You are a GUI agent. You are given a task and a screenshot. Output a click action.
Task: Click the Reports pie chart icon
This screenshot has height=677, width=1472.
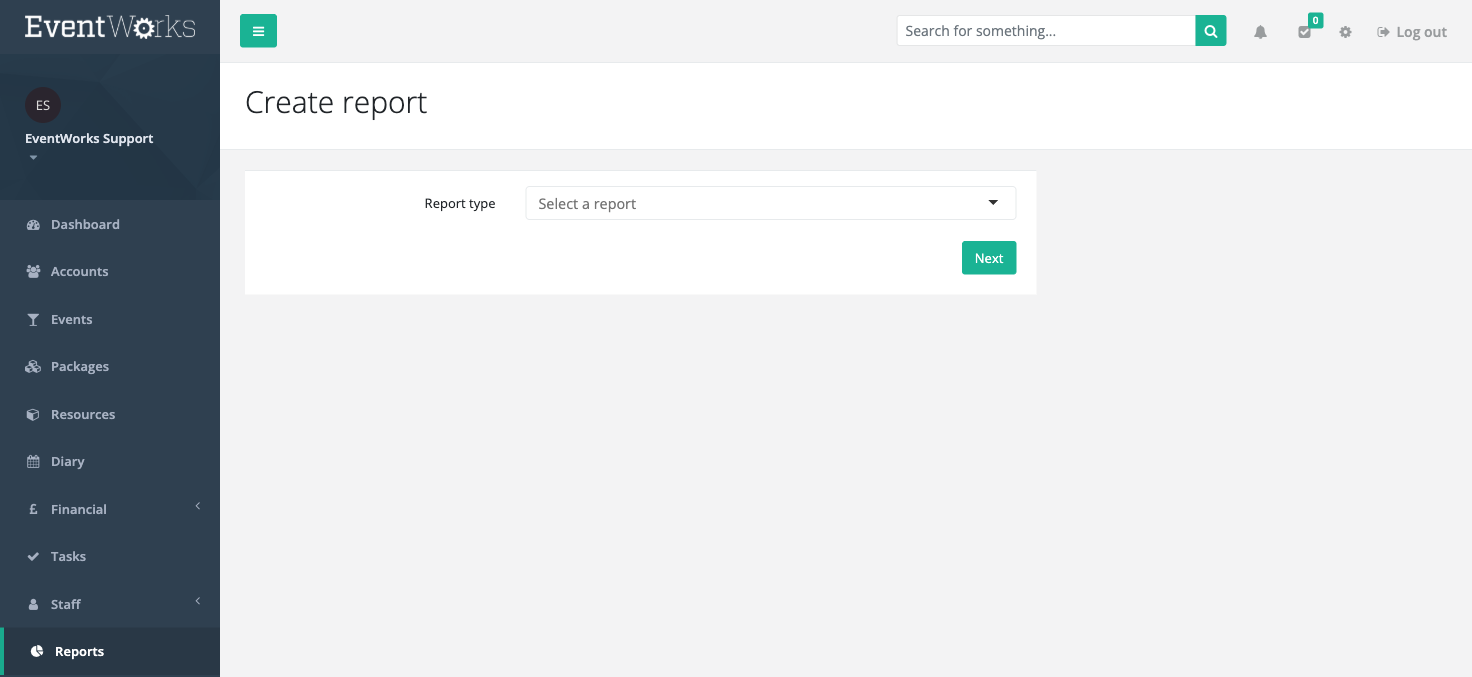(37, 652)
